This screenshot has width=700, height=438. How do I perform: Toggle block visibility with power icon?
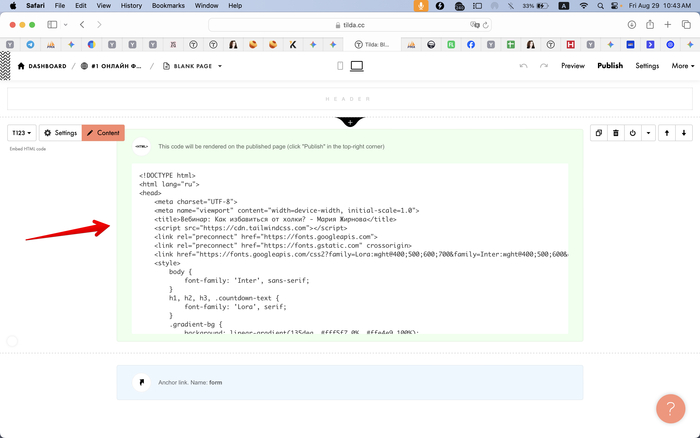(x=633, y=132)
